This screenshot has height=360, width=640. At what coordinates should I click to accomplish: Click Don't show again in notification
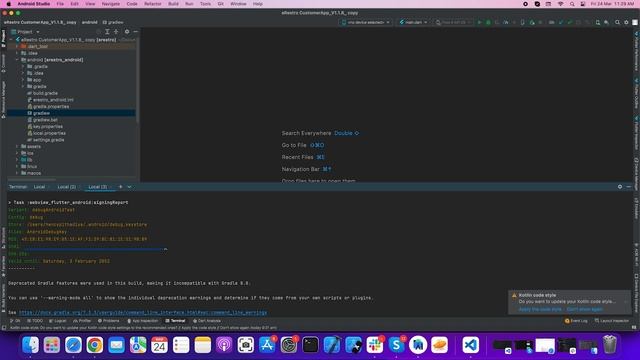584,309
